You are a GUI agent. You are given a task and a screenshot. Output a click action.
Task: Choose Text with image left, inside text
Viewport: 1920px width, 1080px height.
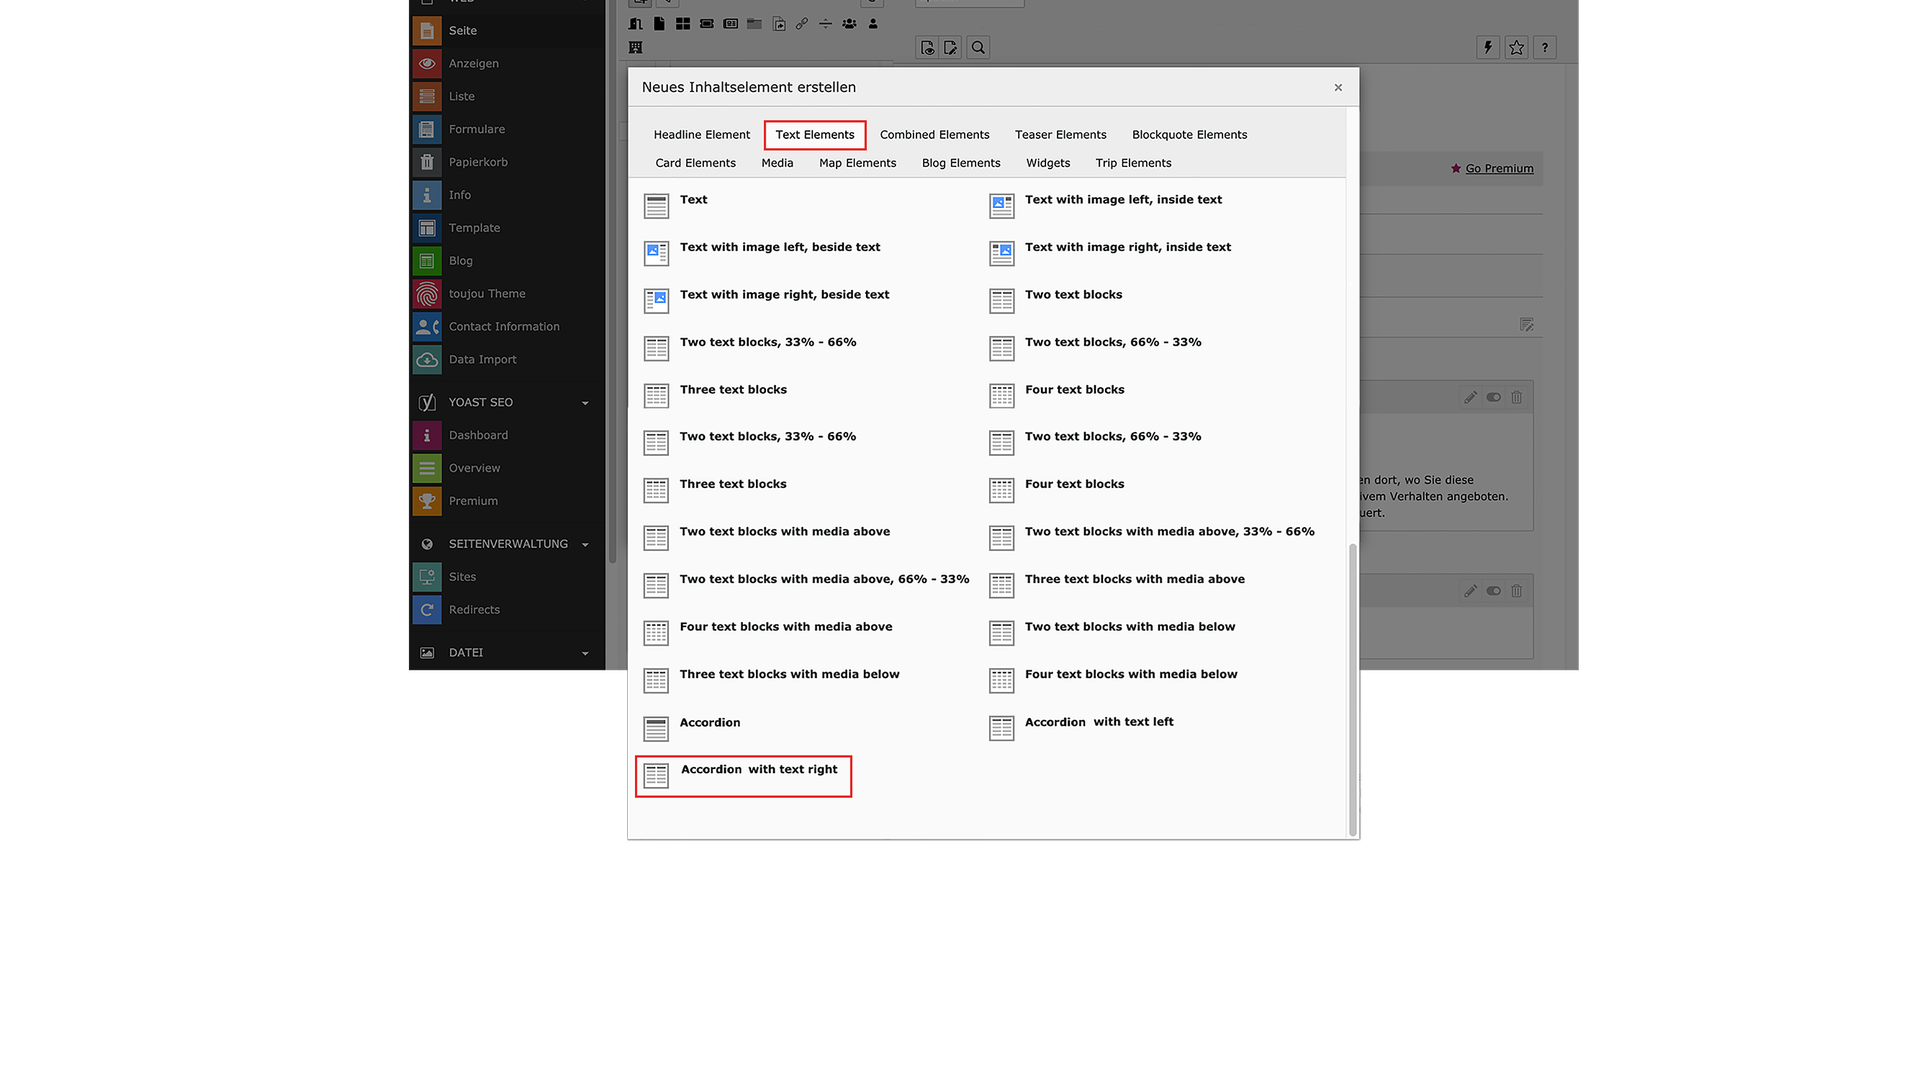pyautogui.click(x=1122, y=200)
